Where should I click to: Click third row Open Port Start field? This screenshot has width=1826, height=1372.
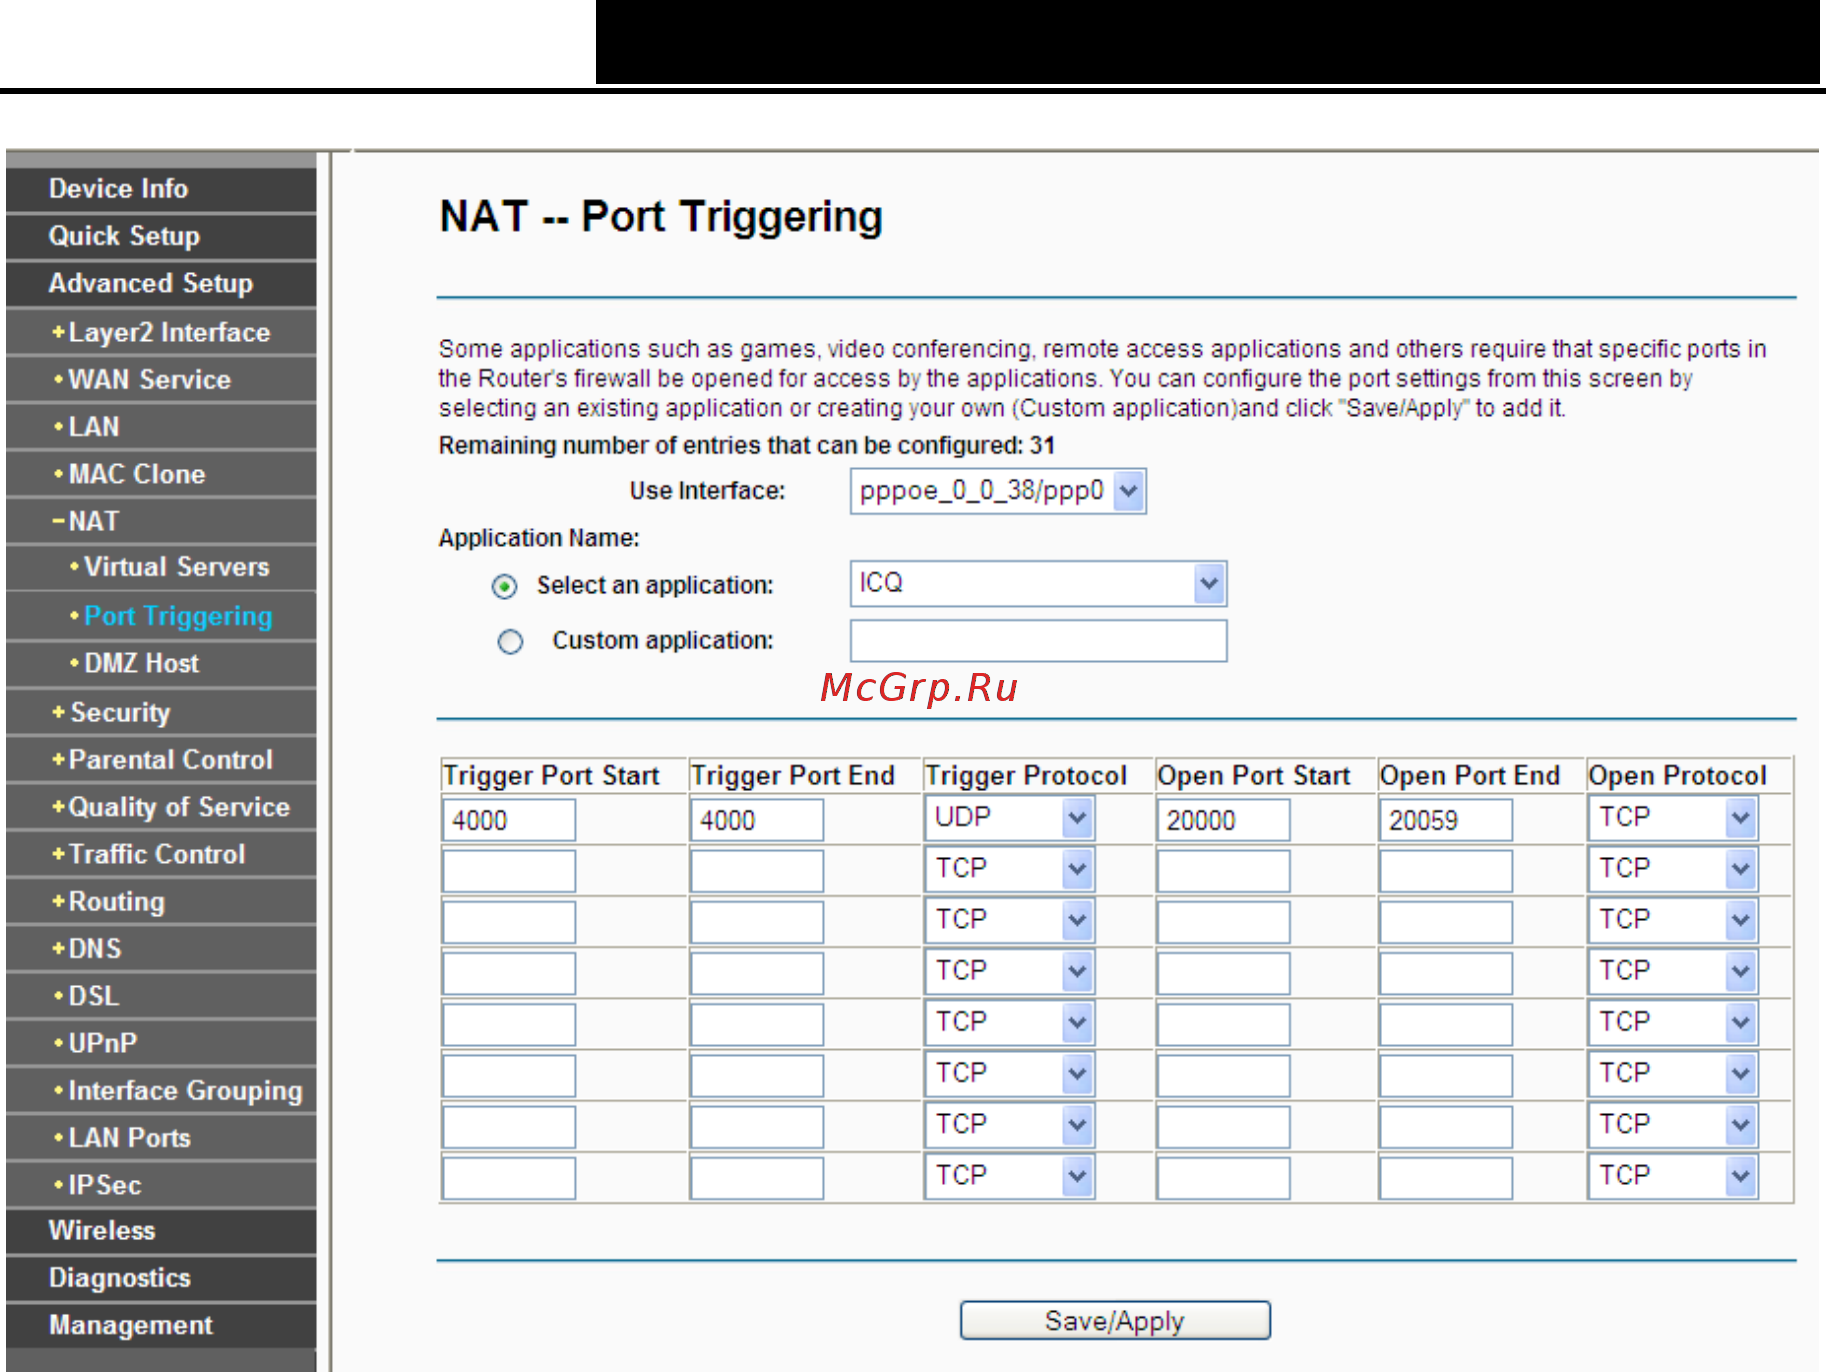1223,922
